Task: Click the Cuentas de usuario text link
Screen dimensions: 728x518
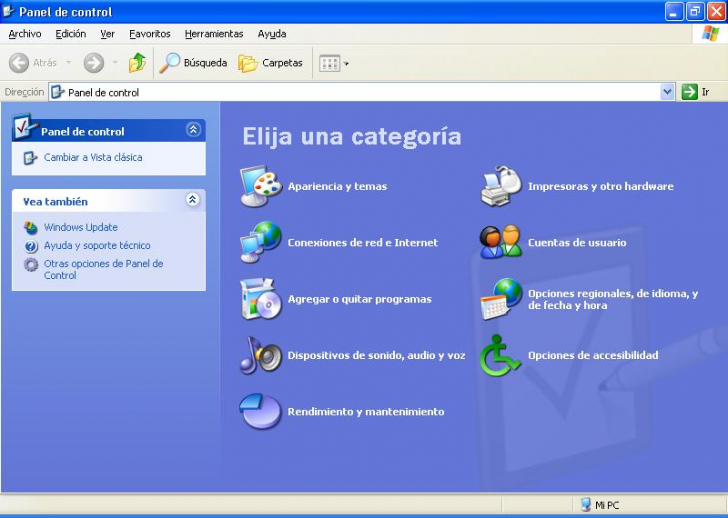Action: [x=577, y=242]
